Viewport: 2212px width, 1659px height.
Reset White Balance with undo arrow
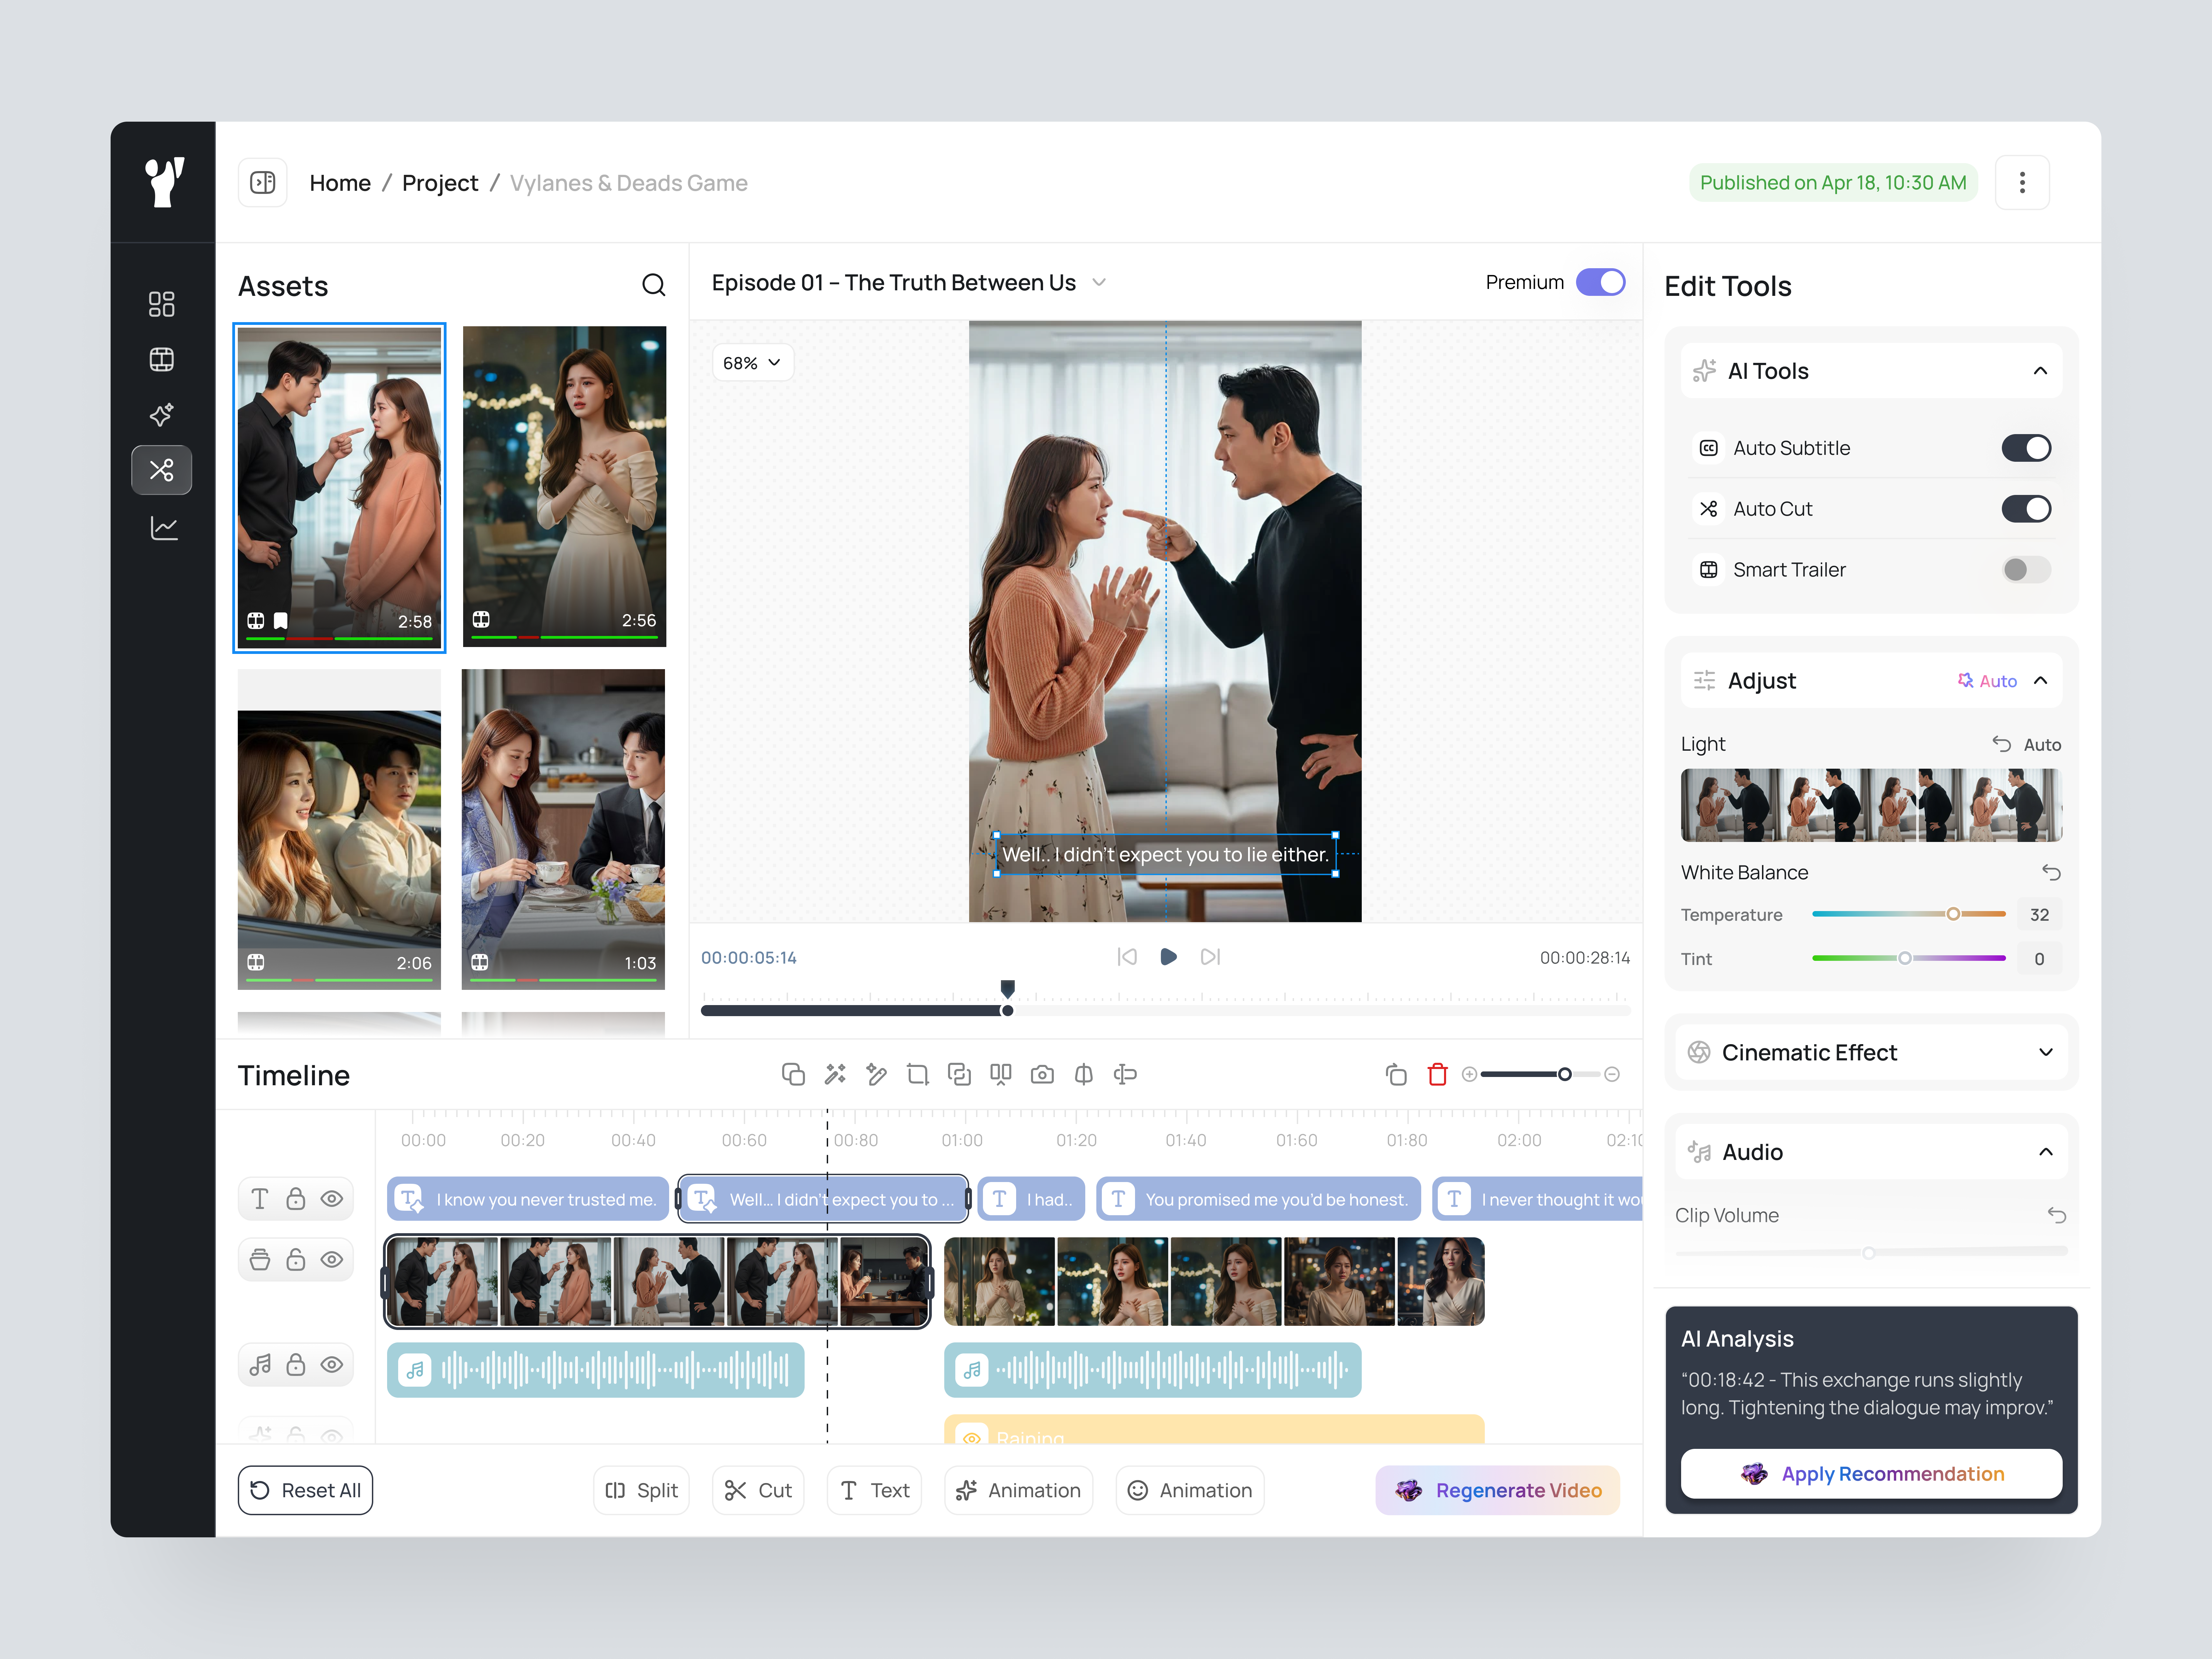click(2051, 873)
